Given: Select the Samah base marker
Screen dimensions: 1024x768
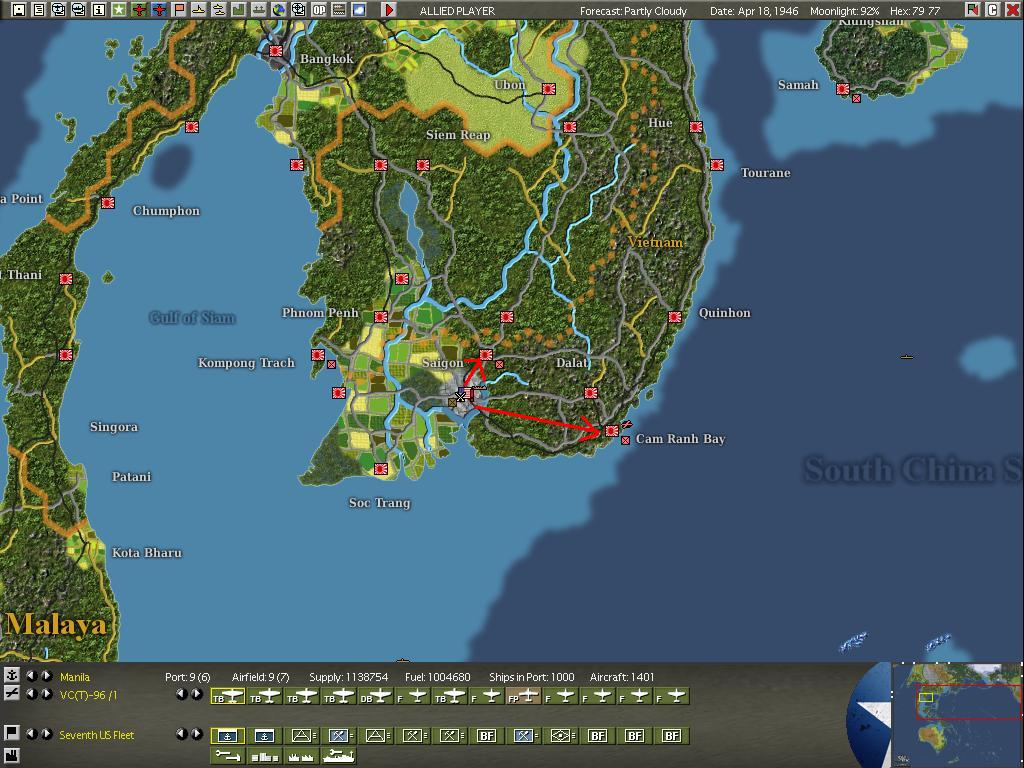Looking at the screenshot, I should [x=842, y=89].
